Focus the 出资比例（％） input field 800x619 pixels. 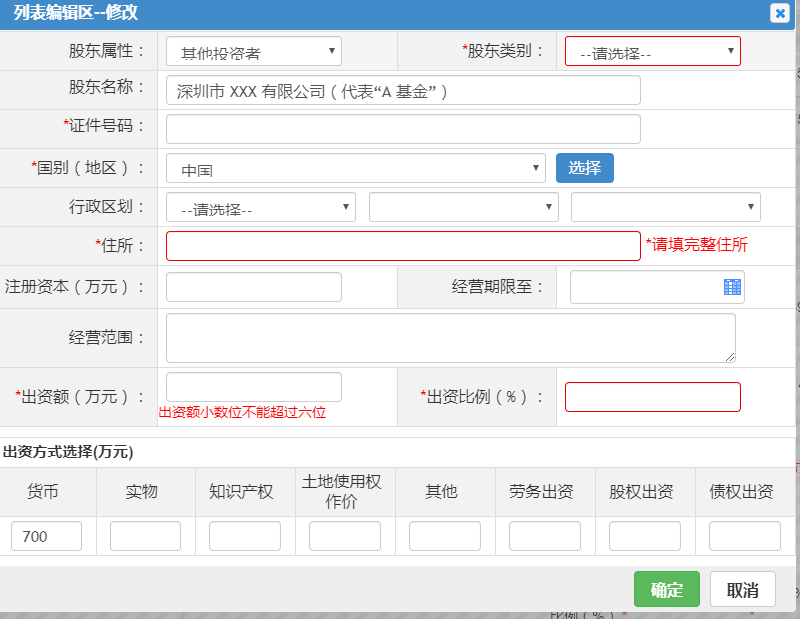pyautogui.click(x=653, y=397)
